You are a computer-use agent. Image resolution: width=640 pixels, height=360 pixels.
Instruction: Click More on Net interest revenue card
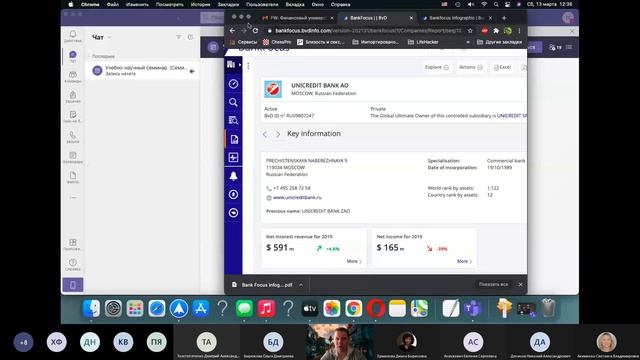[x=354, y=261]
